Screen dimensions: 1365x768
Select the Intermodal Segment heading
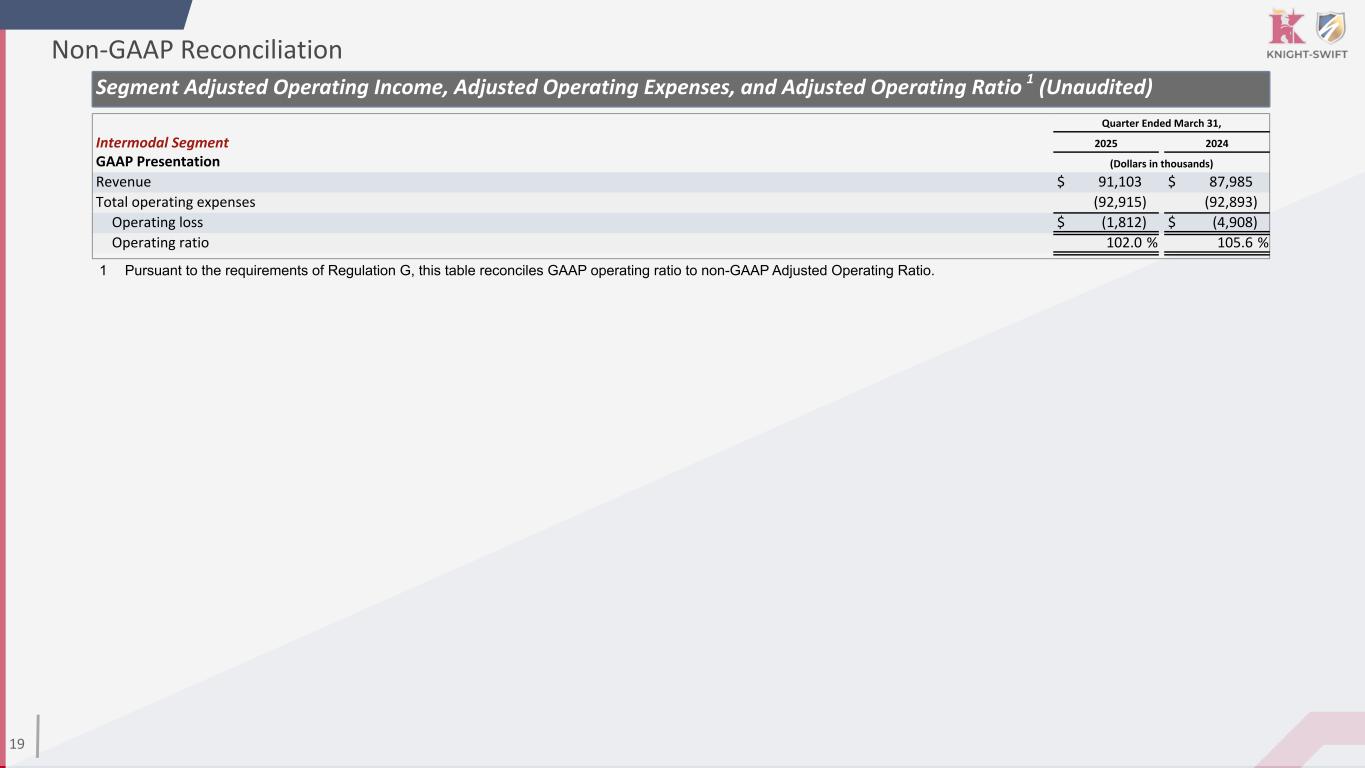(x=162, y=143)
